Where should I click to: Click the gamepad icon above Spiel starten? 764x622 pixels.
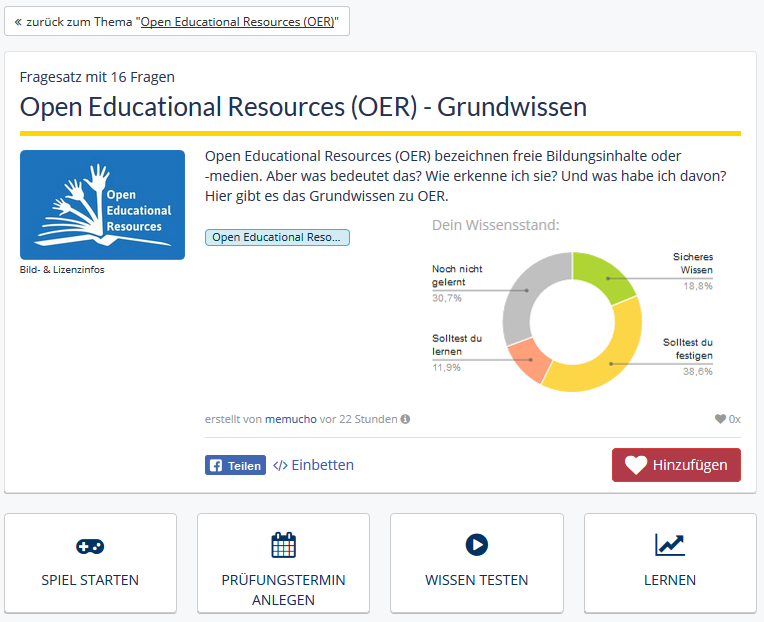90,547
